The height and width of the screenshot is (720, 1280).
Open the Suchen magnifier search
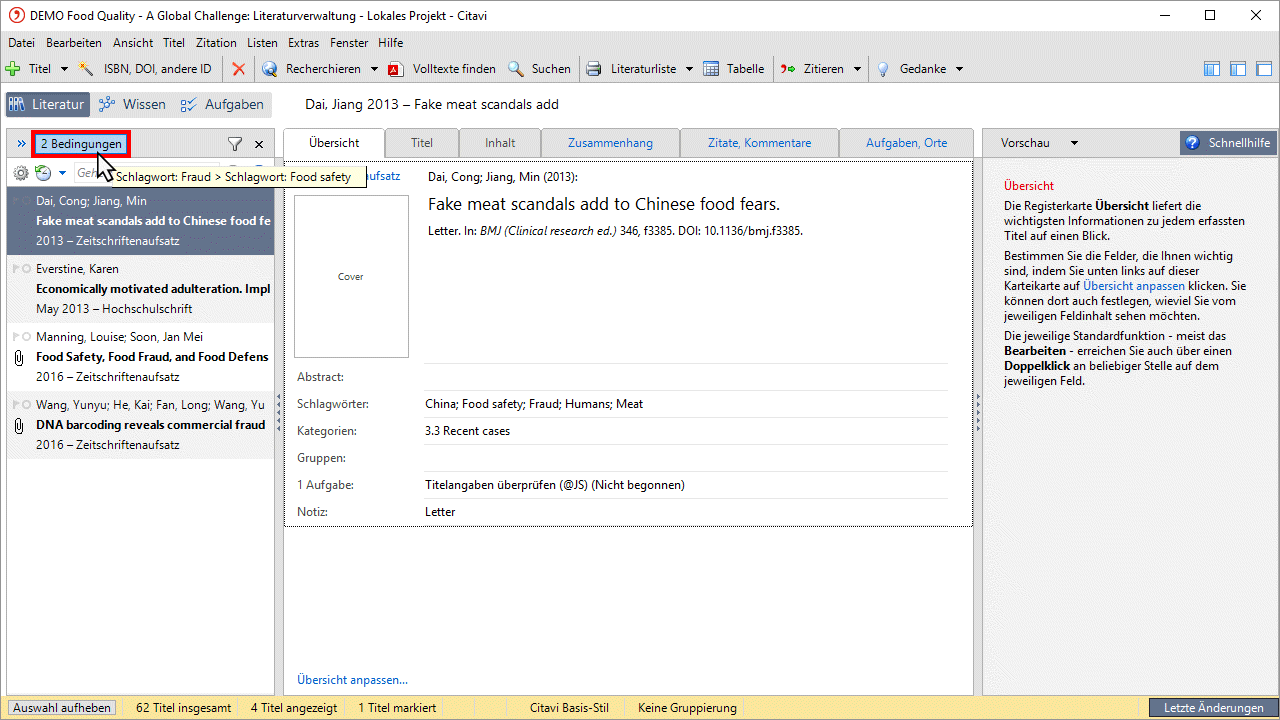pyautogui.click(x=539, y=69)
